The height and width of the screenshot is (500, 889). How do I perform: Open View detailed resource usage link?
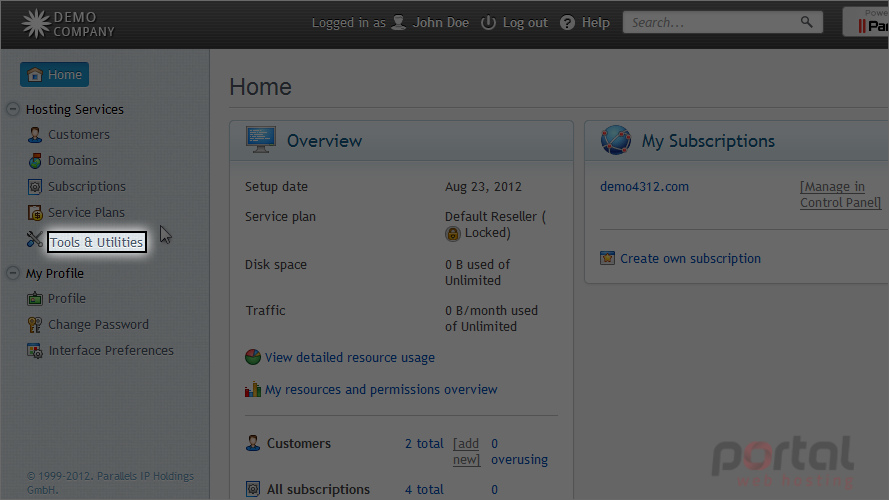[350, 358]
